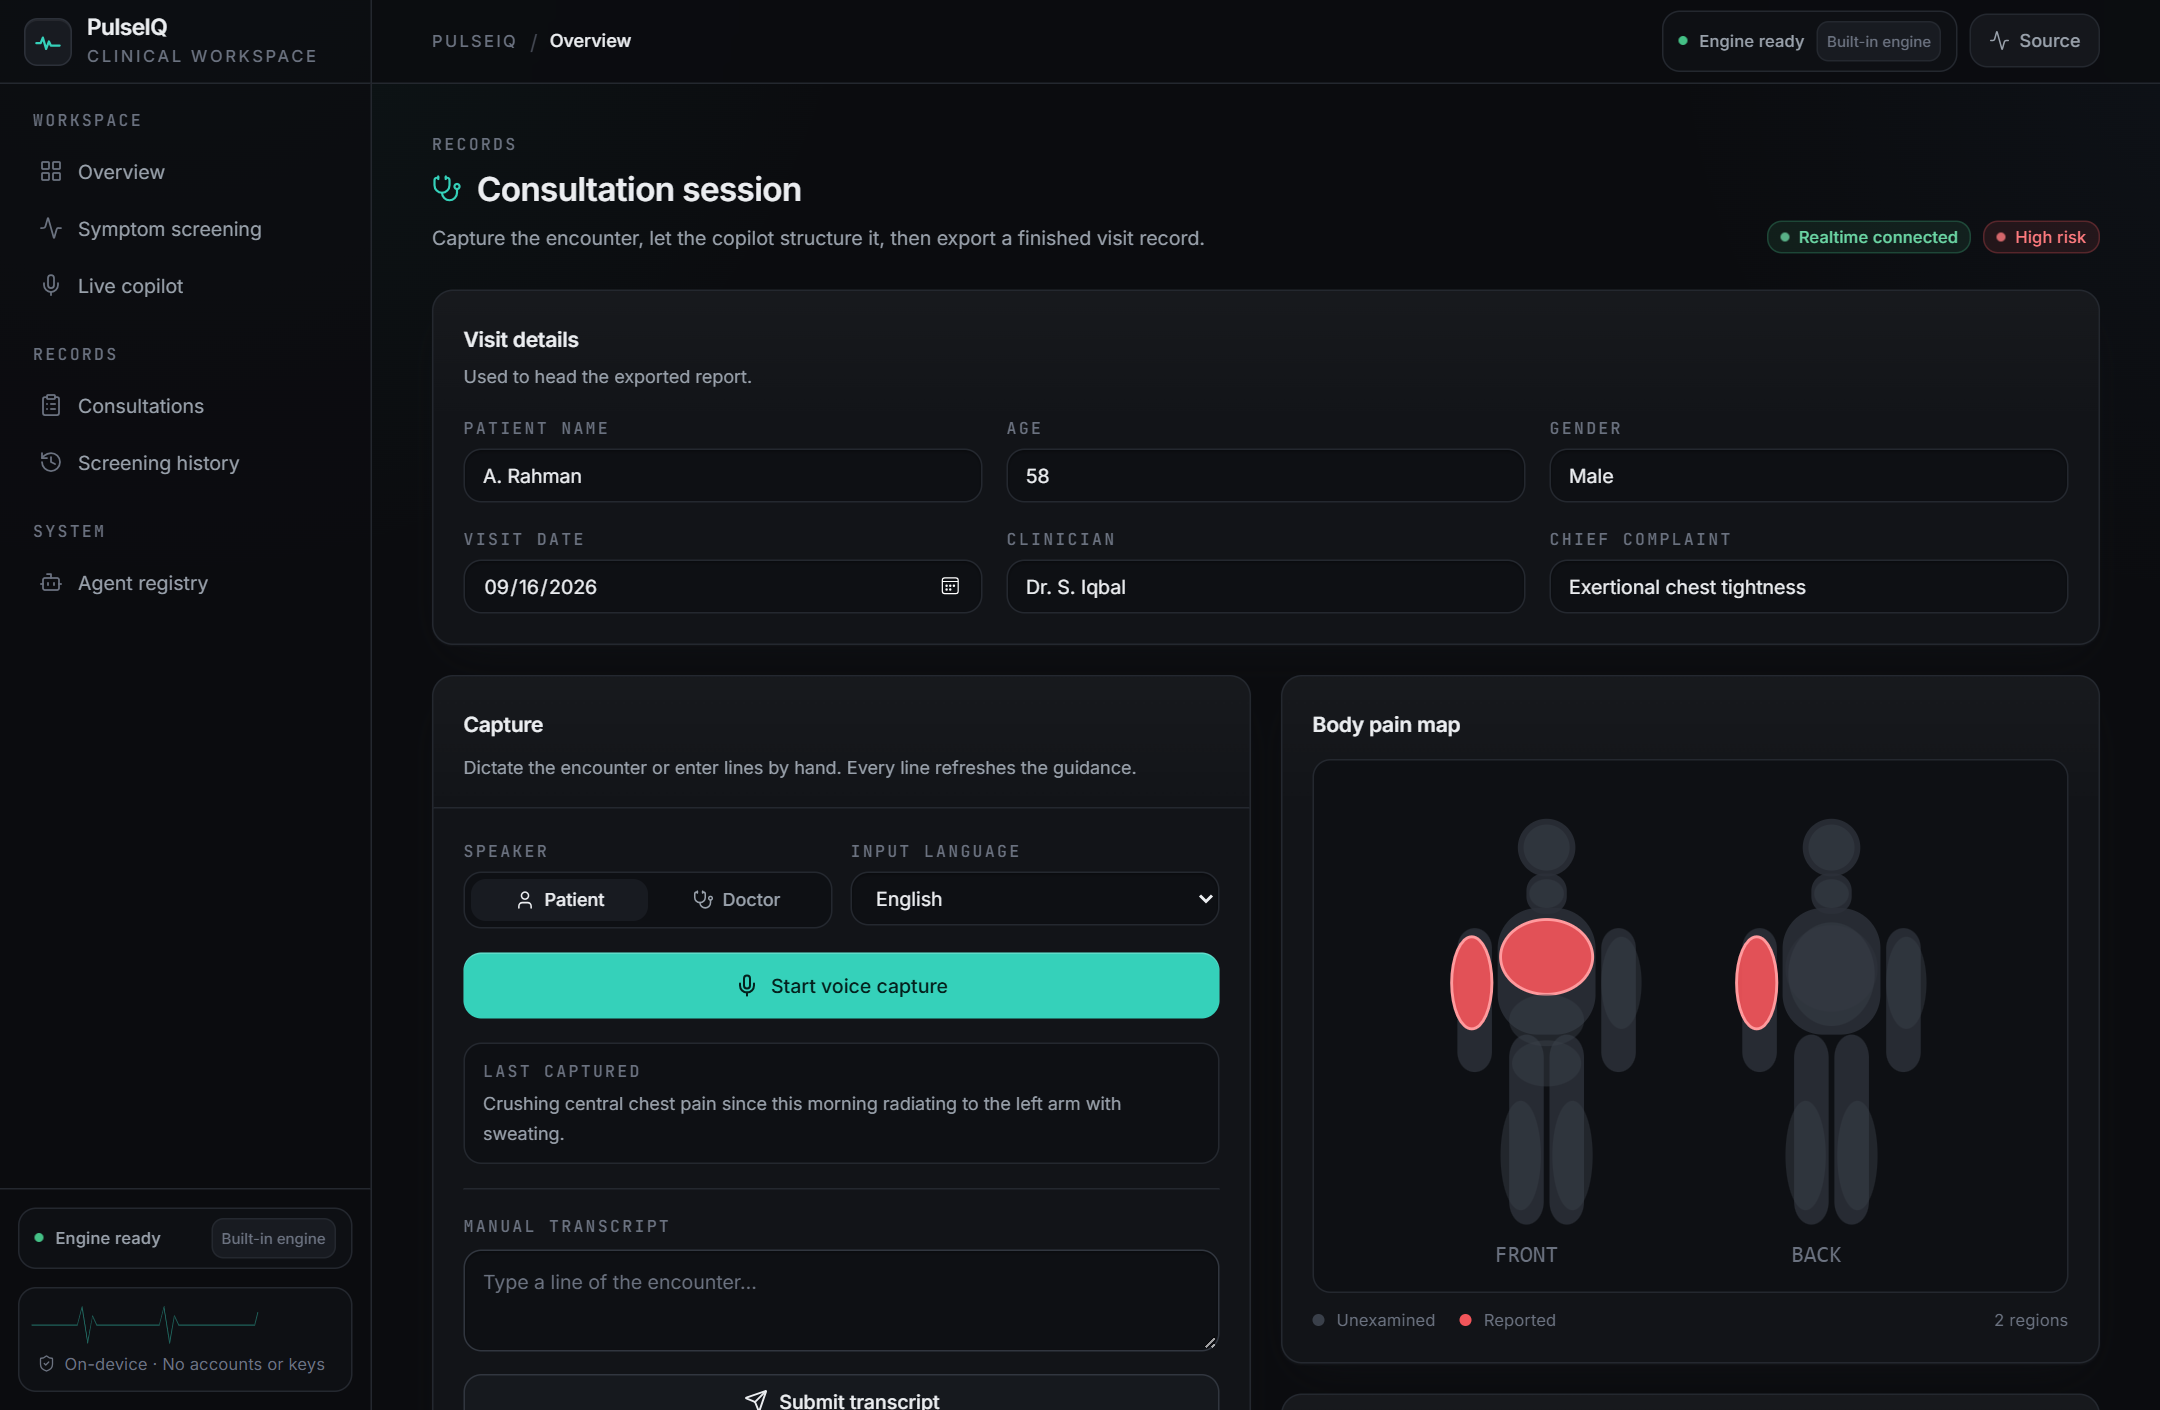
Task: Click the Built-in engine badge in the header
Action: pyautogui.click(x=1878, y=41)
